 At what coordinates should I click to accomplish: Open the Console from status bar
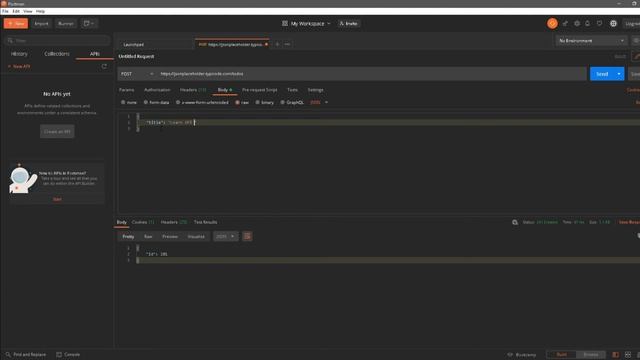tap(68, 355)
